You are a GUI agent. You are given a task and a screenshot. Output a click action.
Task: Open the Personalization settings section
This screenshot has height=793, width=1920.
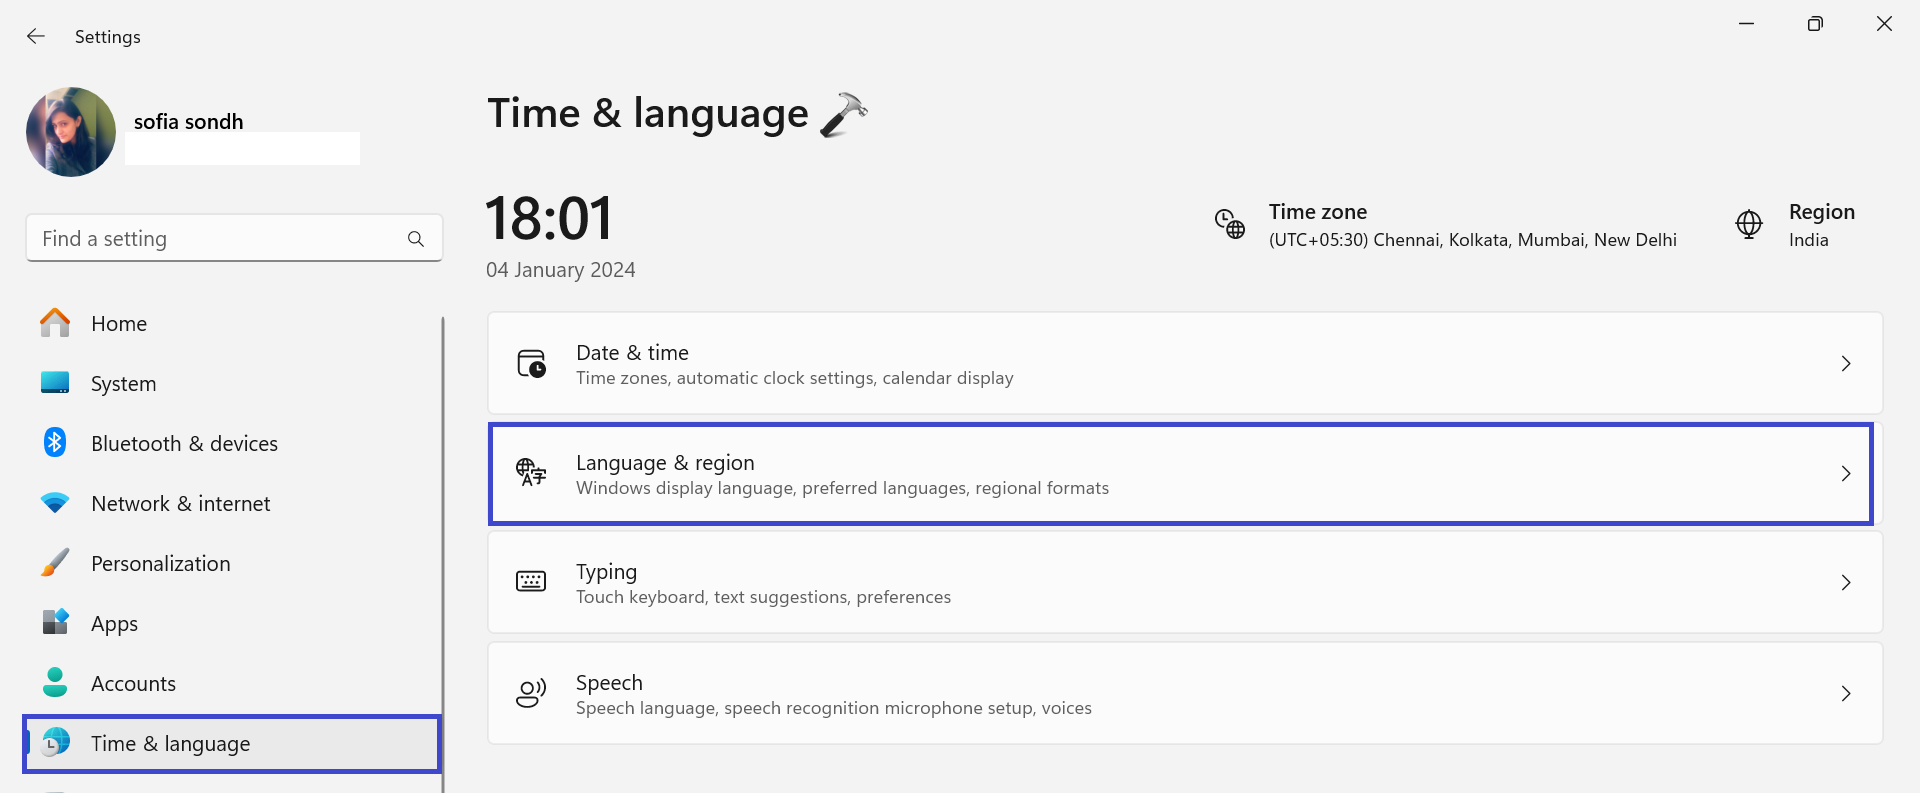160,564
